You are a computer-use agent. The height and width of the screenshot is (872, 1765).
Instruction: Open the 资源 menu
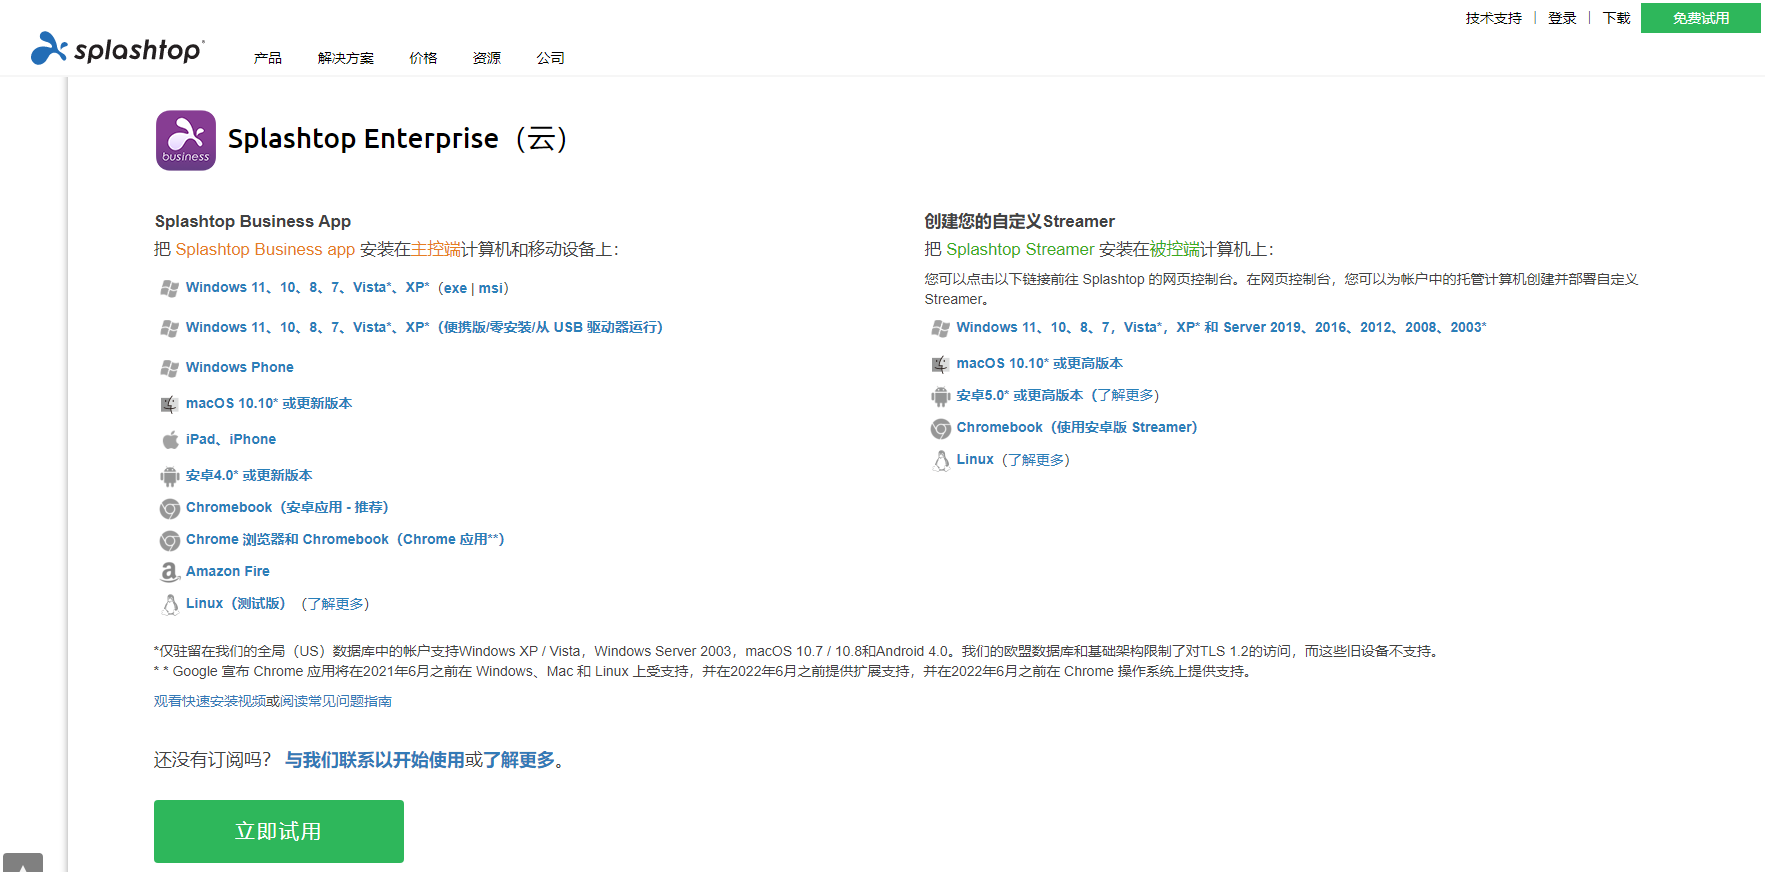pos(487,58)
